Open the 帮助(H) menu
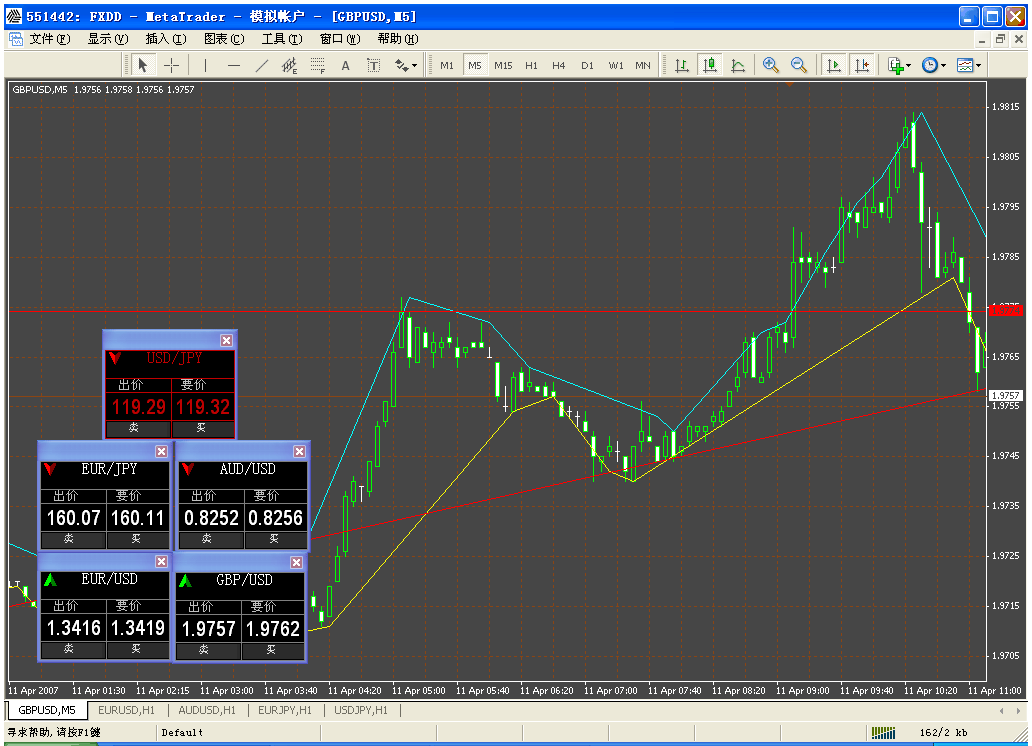The image size is (1032, 746). (398, 39)
